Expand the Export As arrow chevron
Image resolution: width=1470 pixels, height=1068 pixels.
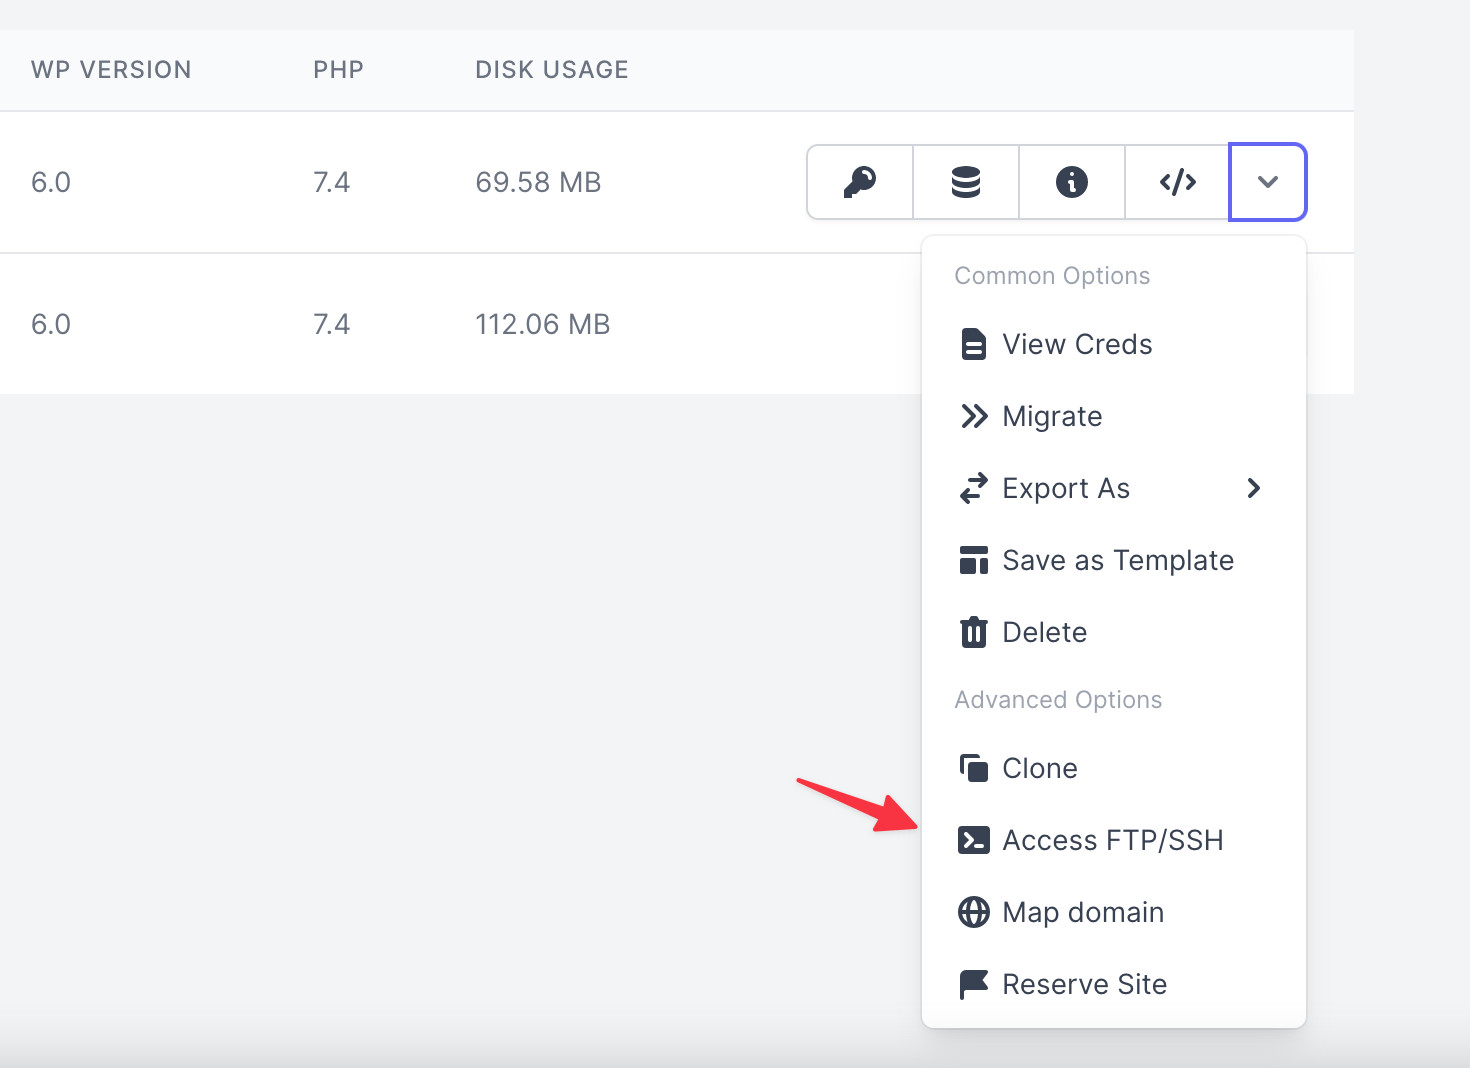1254,488
